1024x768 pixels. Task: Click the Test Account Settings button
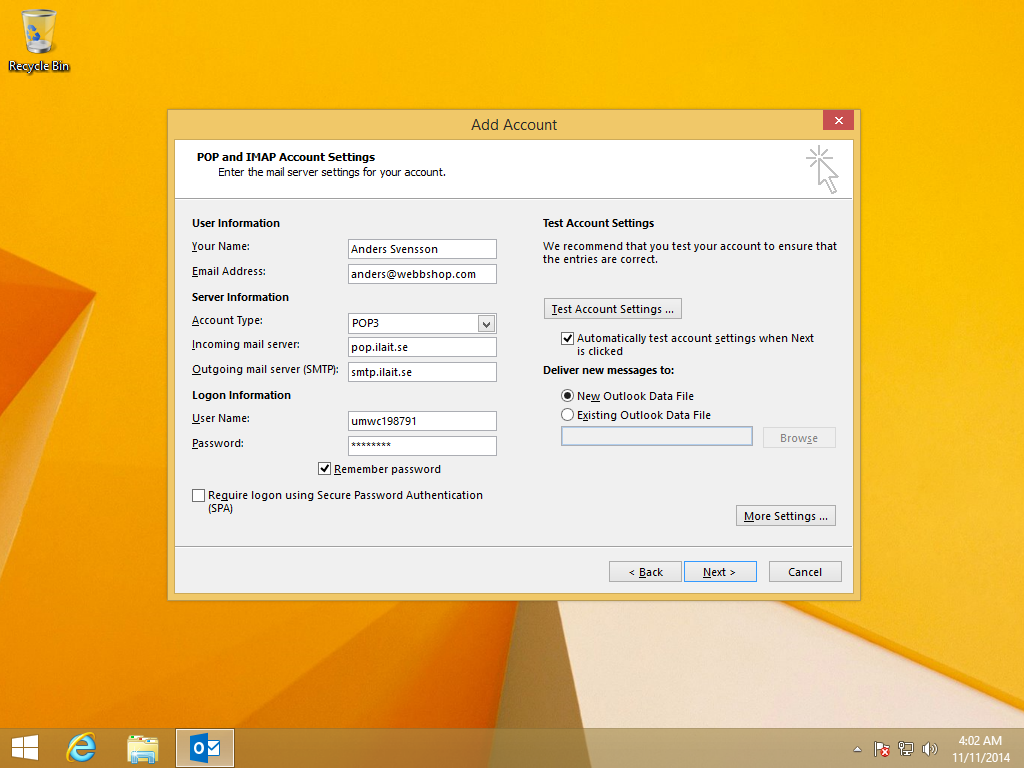click(x=612, y=309)
